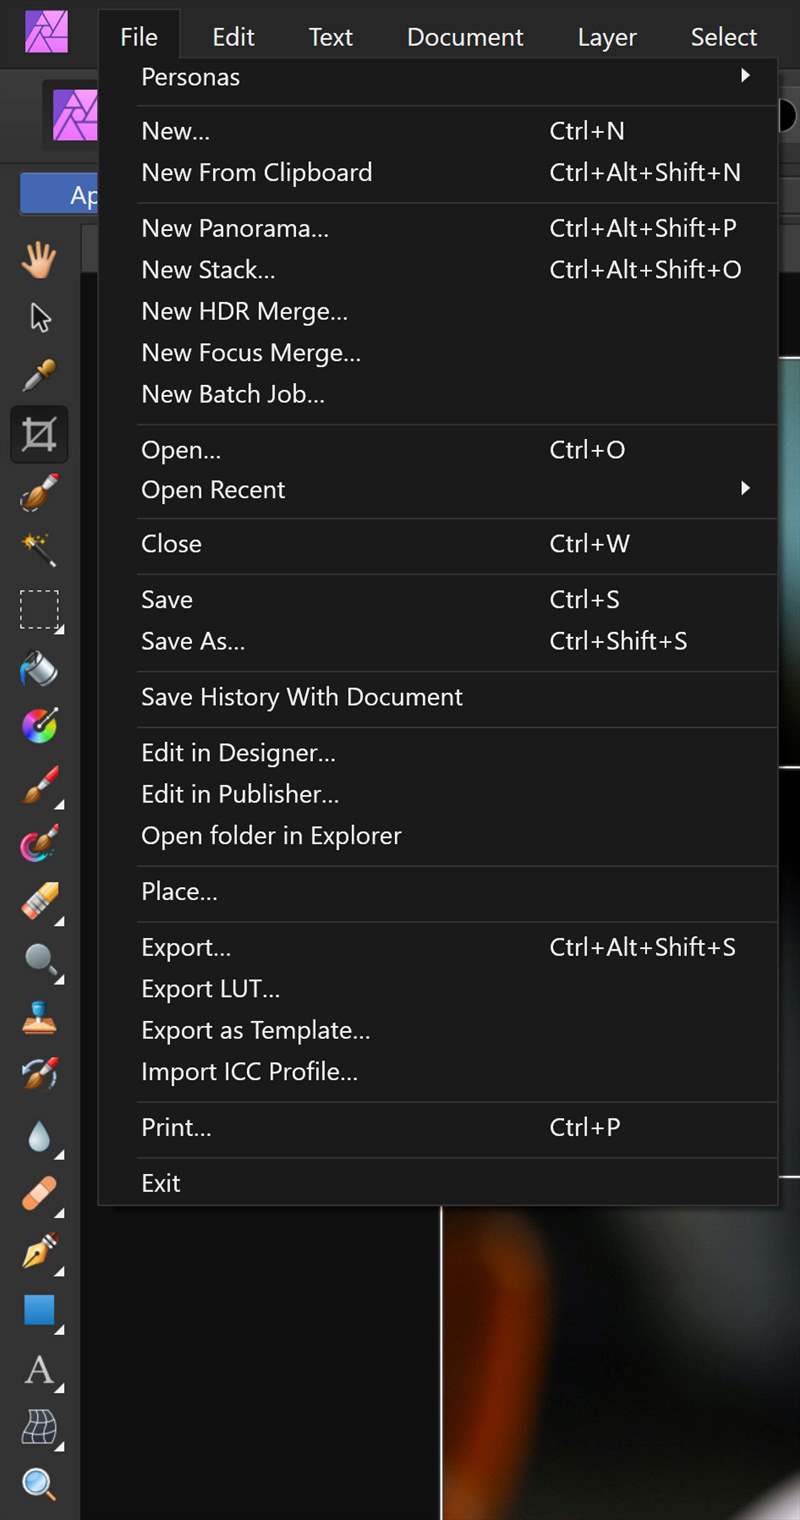Choose the Flood Fill bucket tool
Screen dimensions: 800x1520
[x=39, y=668]
